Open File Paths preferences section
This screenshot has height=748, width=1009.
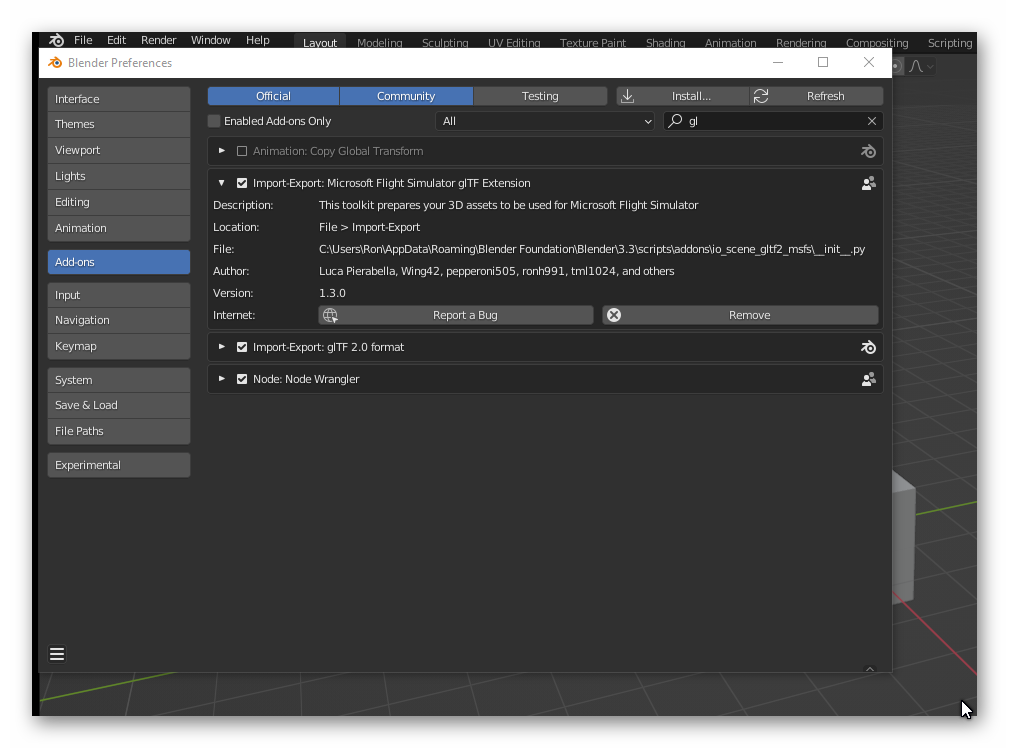click(x=119, y=431)
